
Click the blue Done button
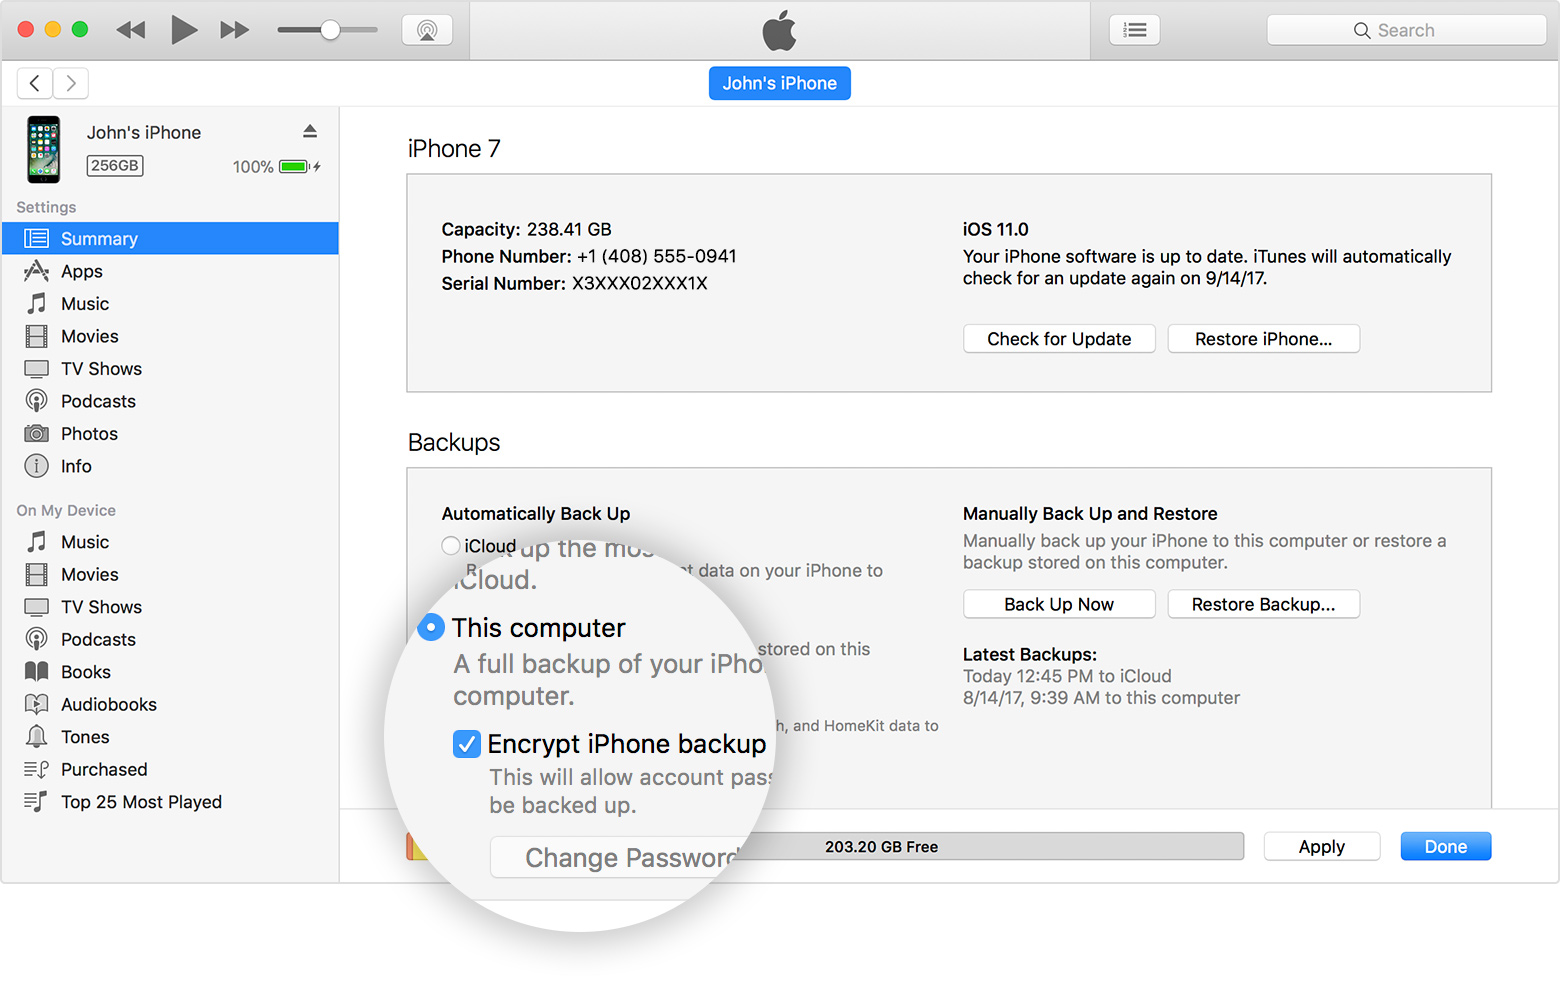click(1446, 846)
